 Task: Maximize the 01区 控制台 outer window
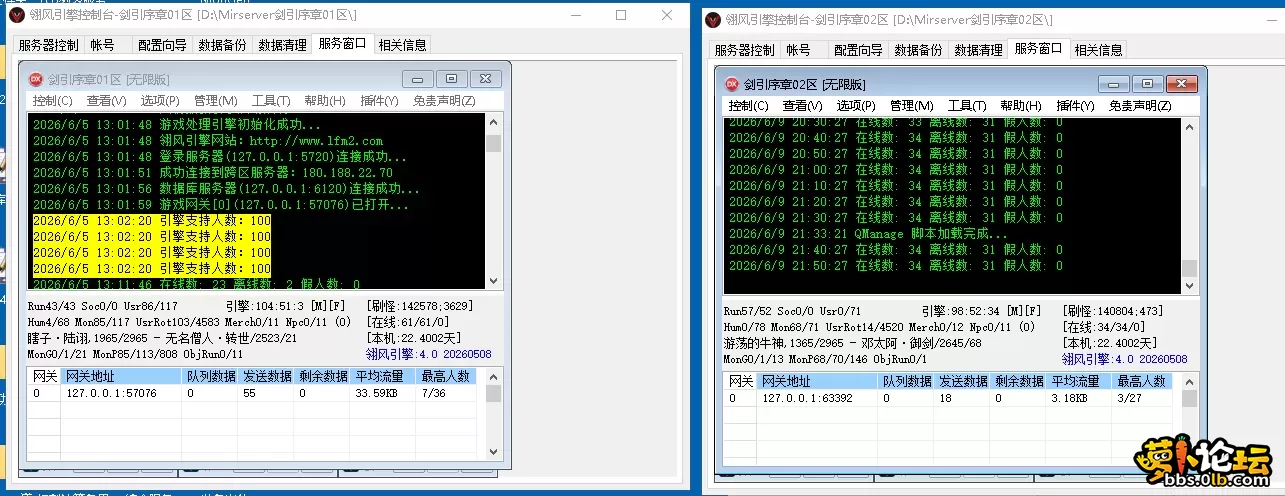621,15
